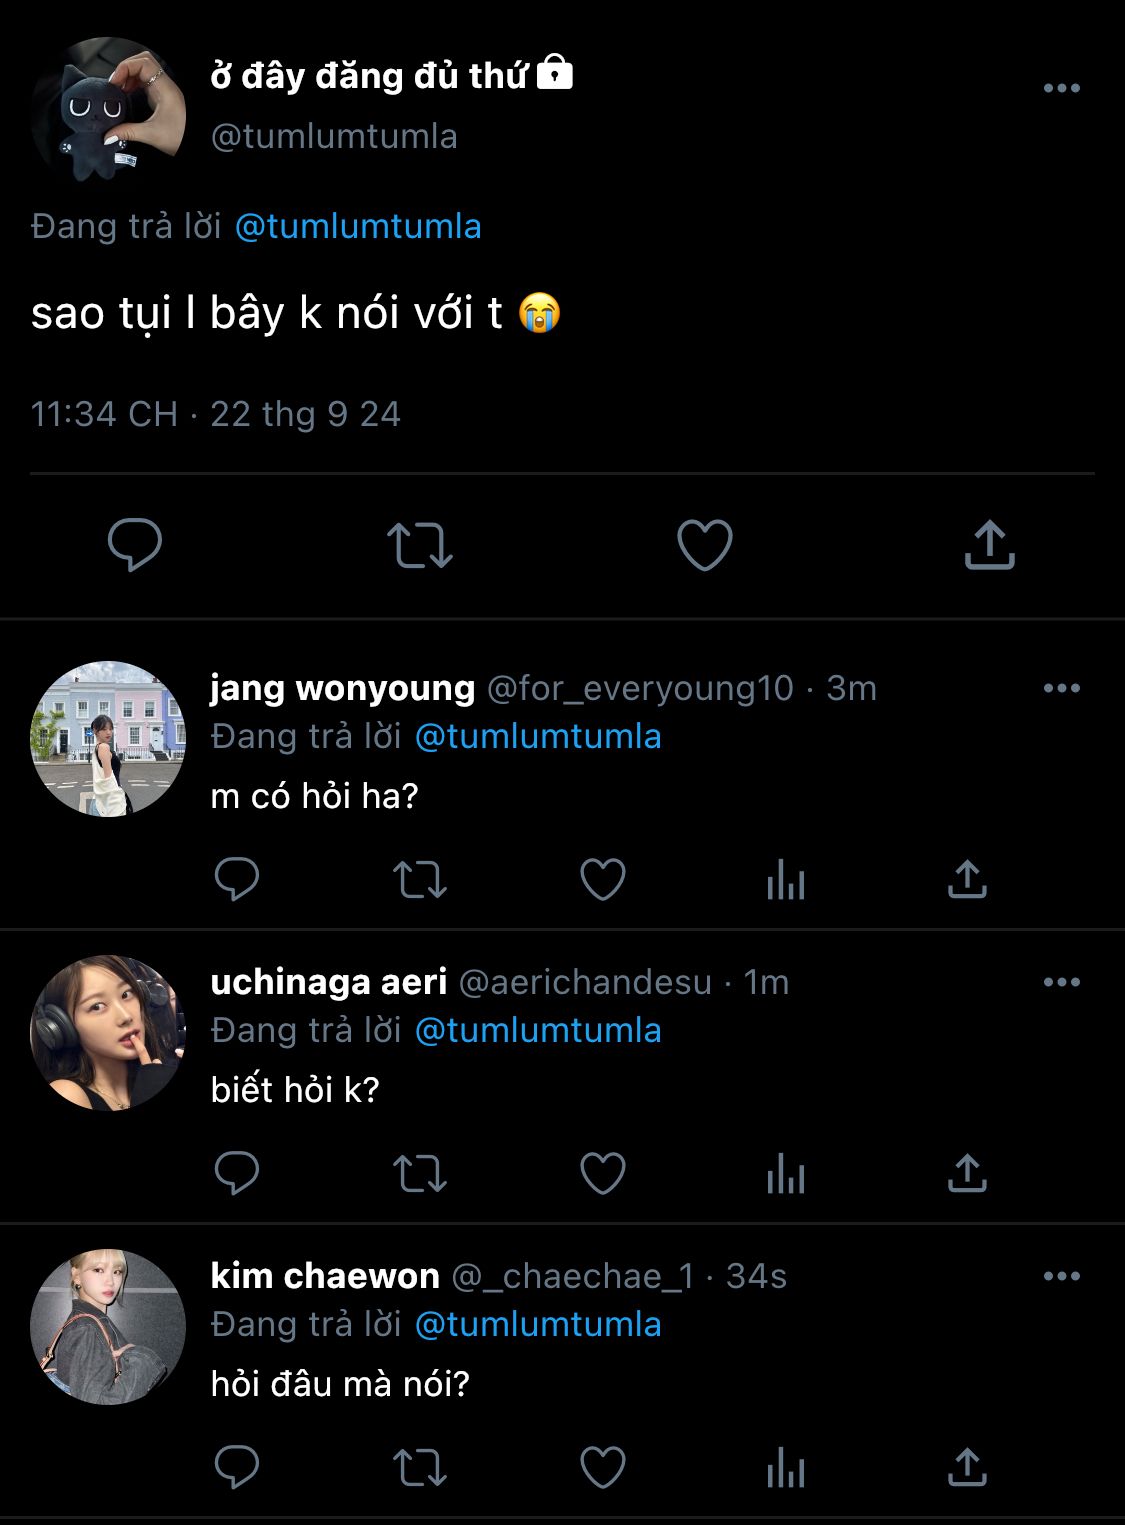This screenshot has width=1125, height=1525.
Task: Retweet kim chaewon's reply
Action: tap(420, 1468)
